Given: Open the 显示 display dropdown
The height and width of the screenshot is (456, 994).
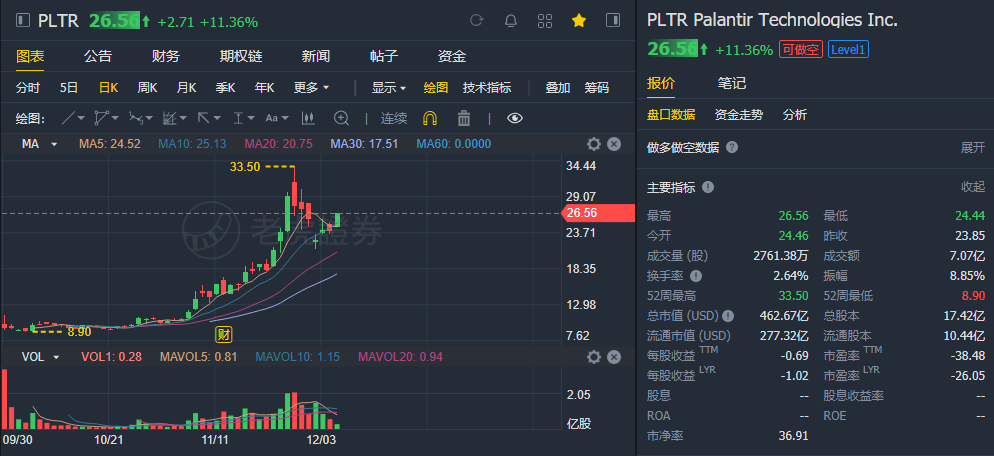Looking at the screenshot, I should click(389, 88).
